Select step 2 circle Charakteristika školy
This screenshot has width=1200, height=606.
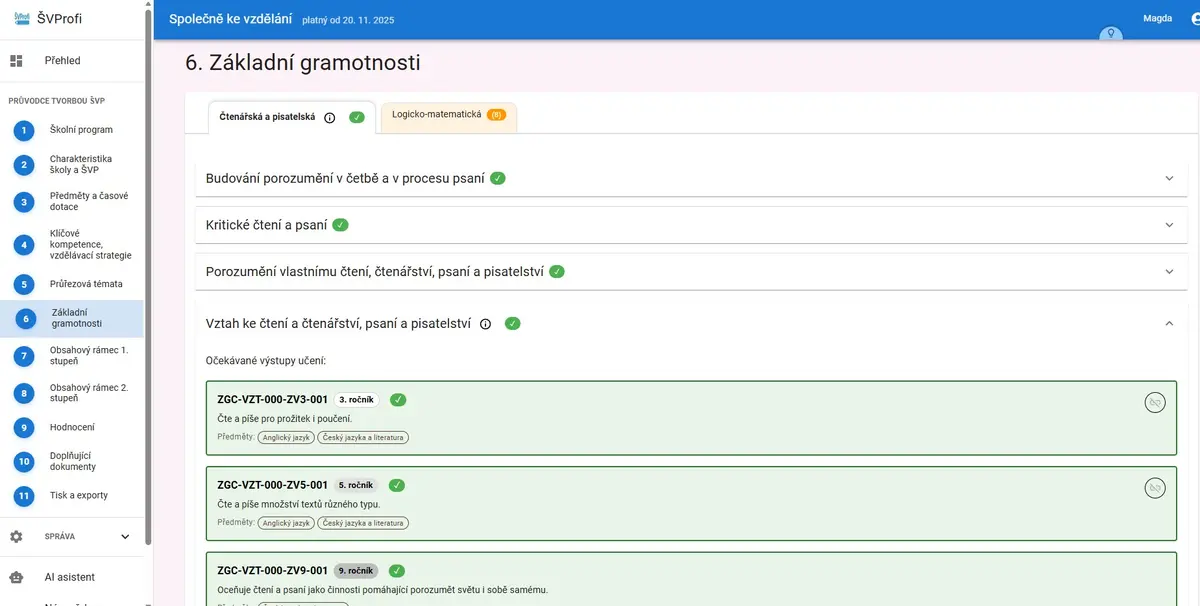24,165
